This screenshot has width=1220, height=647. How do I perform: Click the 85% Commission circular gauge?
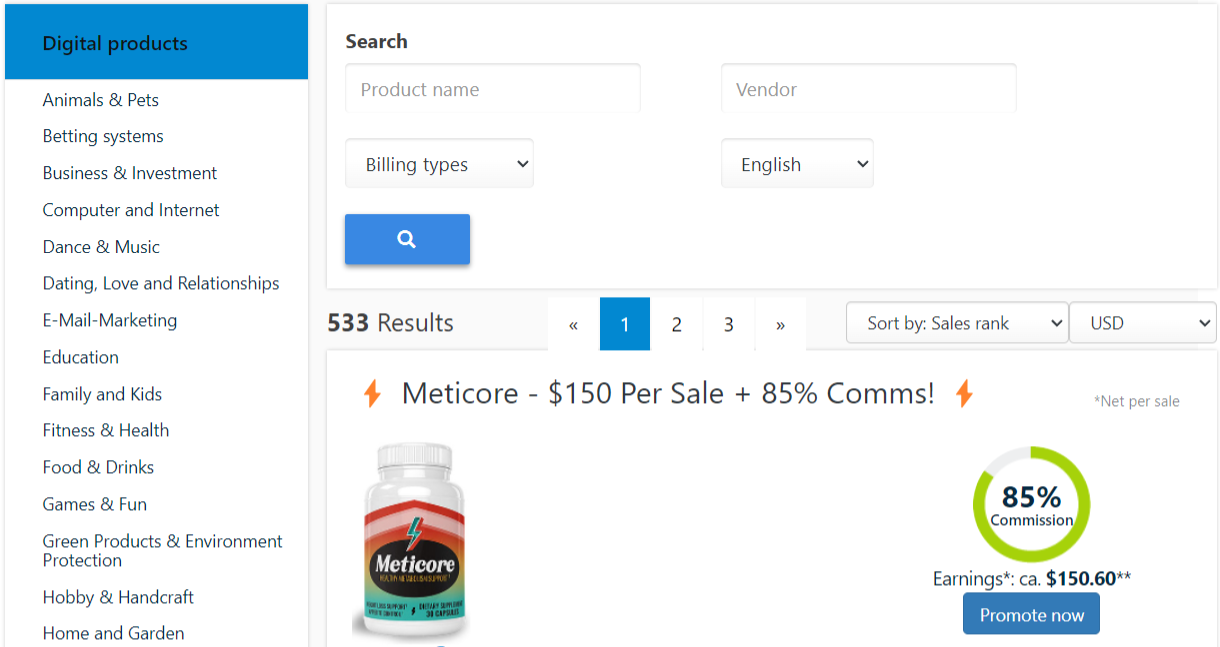[x=1031, y=504]
